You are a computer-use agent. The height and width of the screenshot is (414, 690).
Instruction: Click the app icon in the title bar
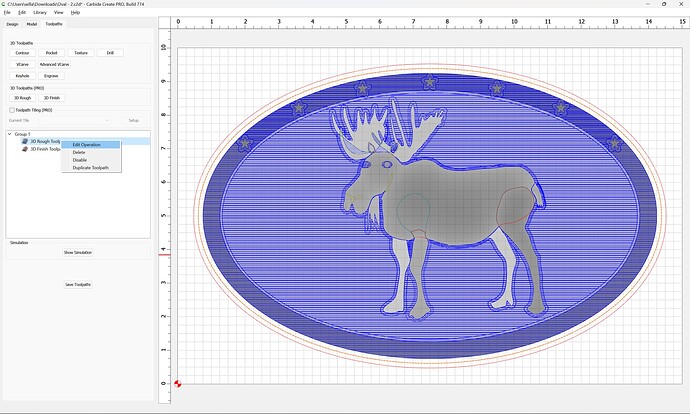click(x=3, y=4)
